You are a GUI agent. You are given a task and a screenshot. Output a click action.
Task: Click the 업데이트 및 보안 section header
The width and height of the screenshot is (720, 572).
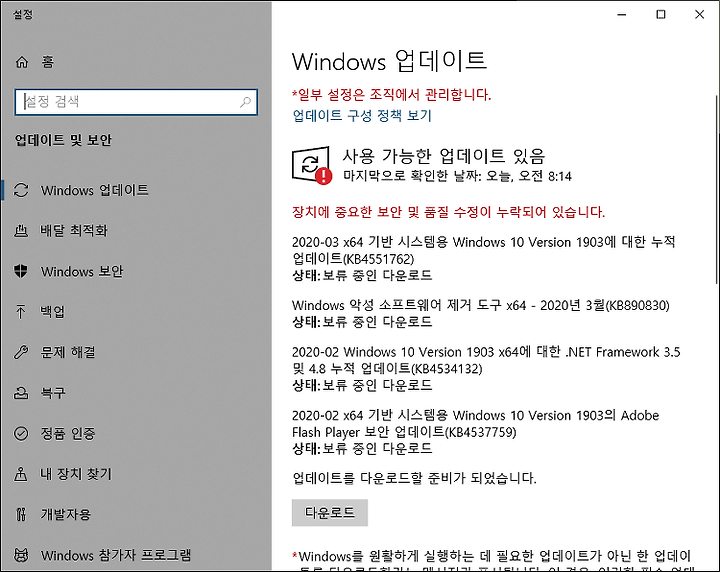(x=63, y=140)
